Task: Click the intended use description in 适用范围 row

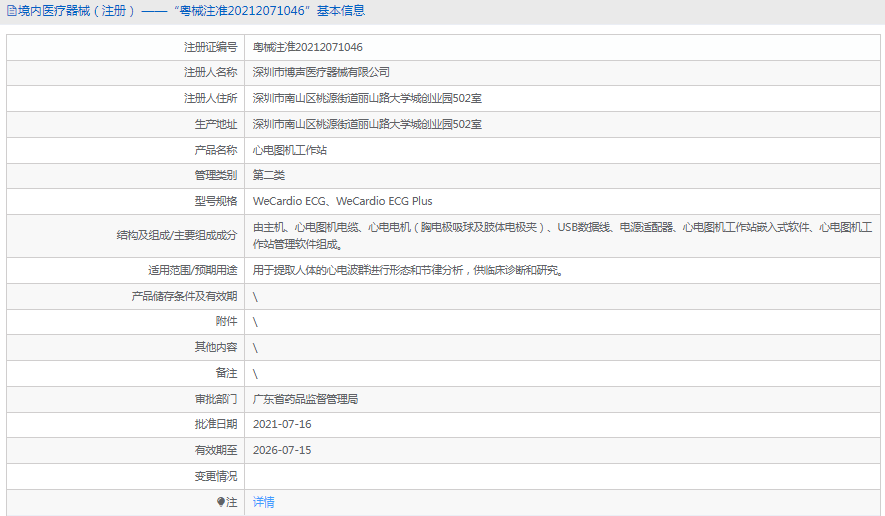Action: point(407,270)
